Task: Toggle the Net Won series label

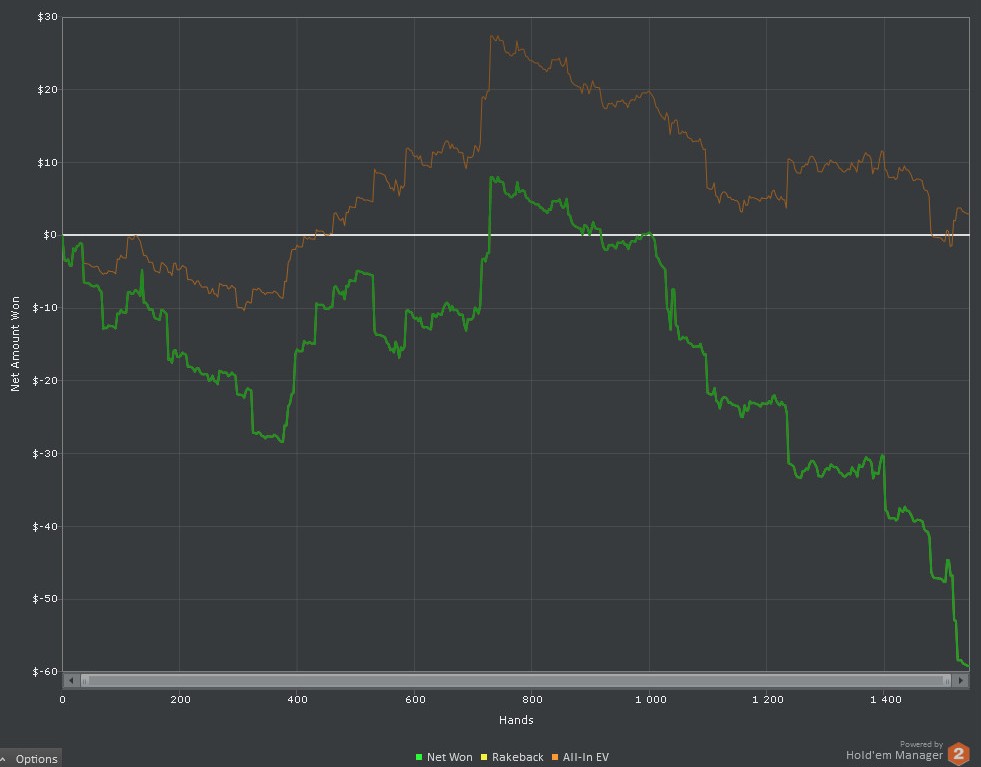Action: pos(449,758)
